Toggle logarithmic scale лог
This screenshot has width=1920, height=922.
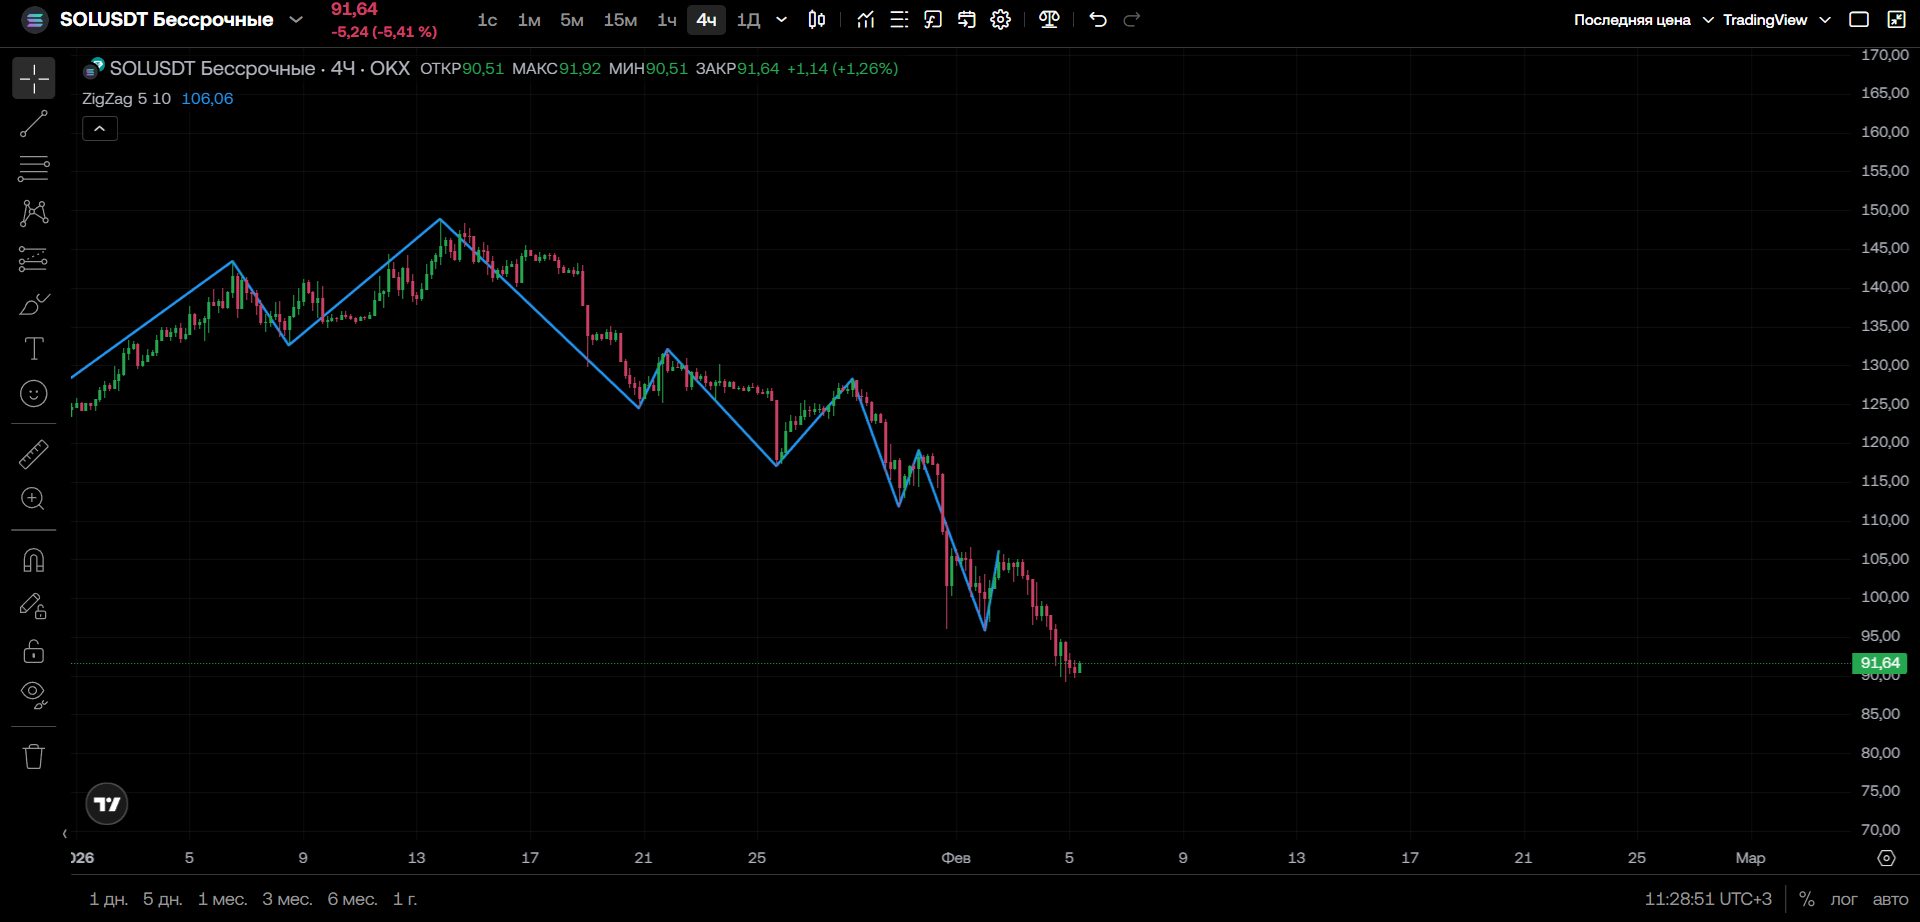click(1843, 899)
